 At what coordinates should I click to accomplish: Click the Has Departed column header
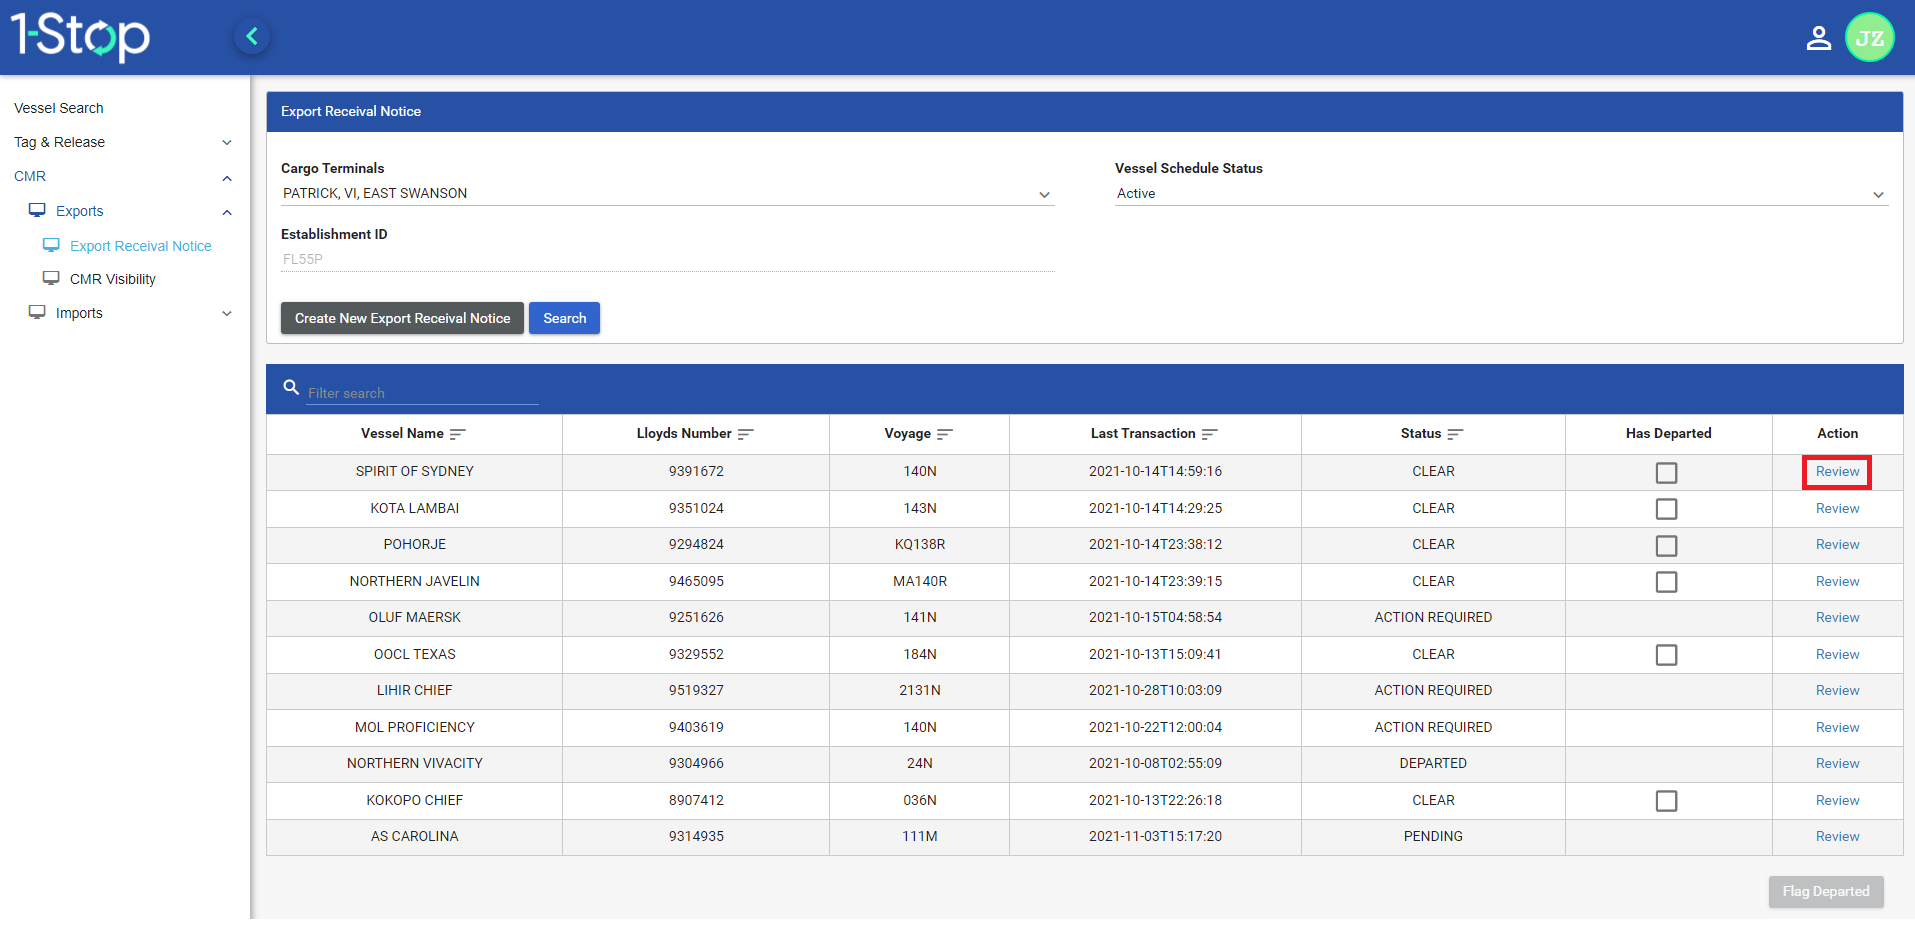click(x=1668, y=433)
